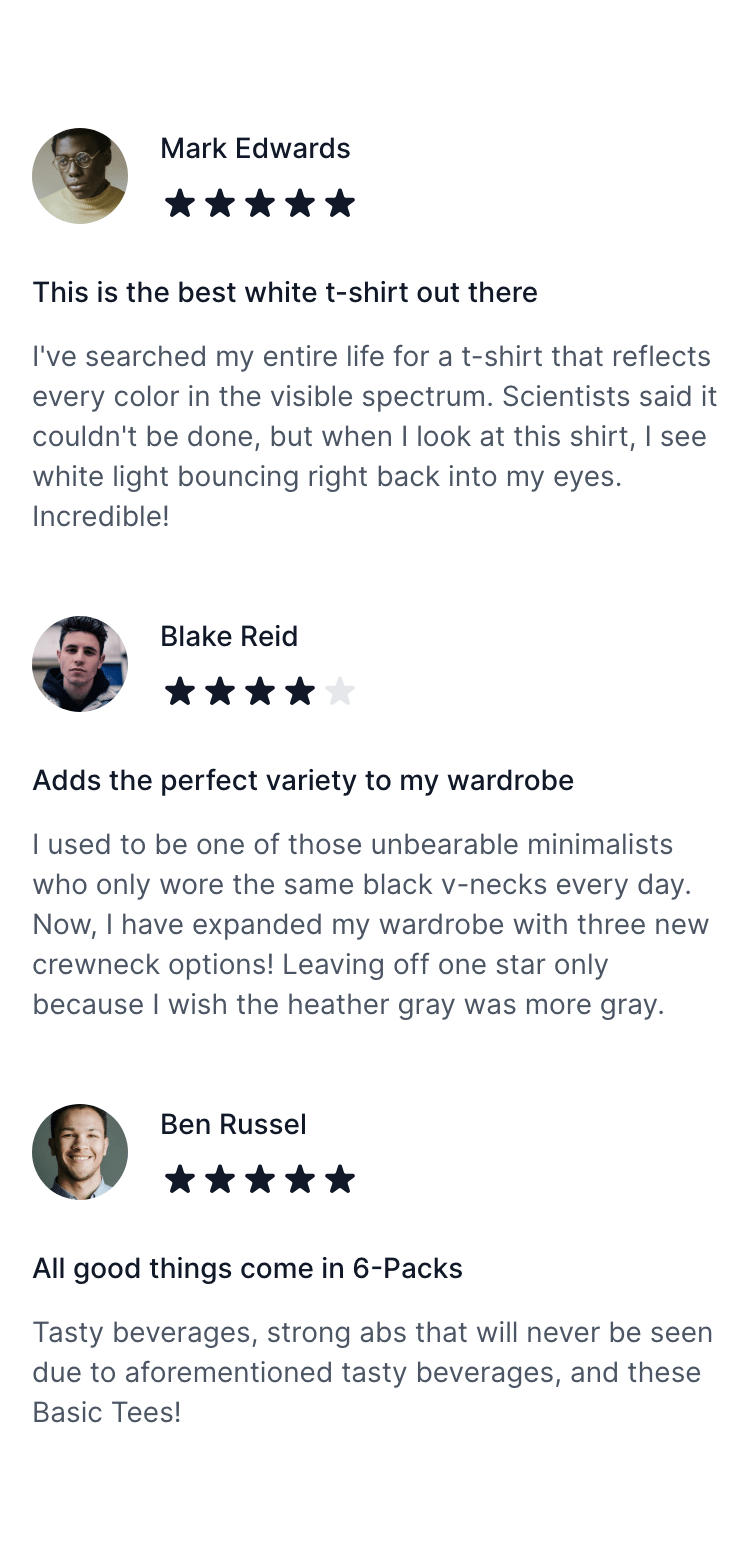Click the third star in Ben Russel's rating
The width and height of the screenshot is (750, 1560).
click(260, 1179)
